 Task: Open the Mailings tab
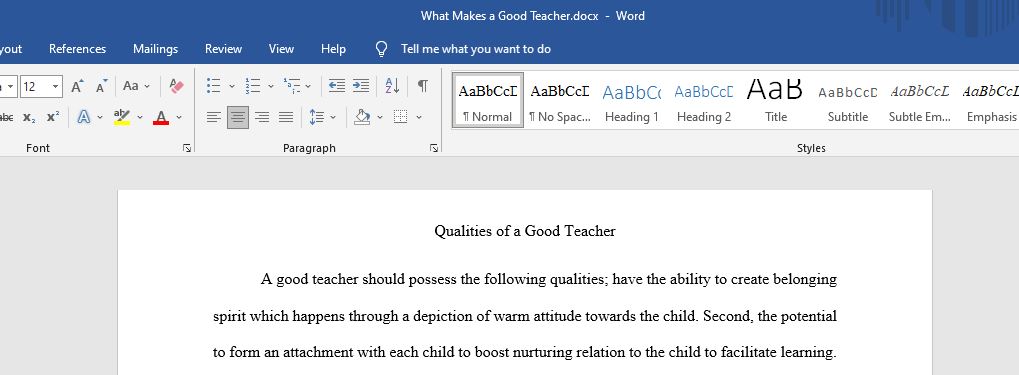coord(155,49)
